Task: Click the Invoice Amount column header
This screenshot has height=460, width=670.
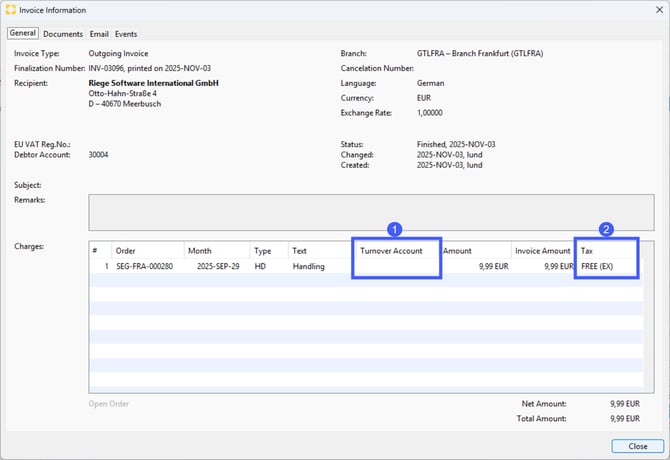Action: (x=542, y=251)
